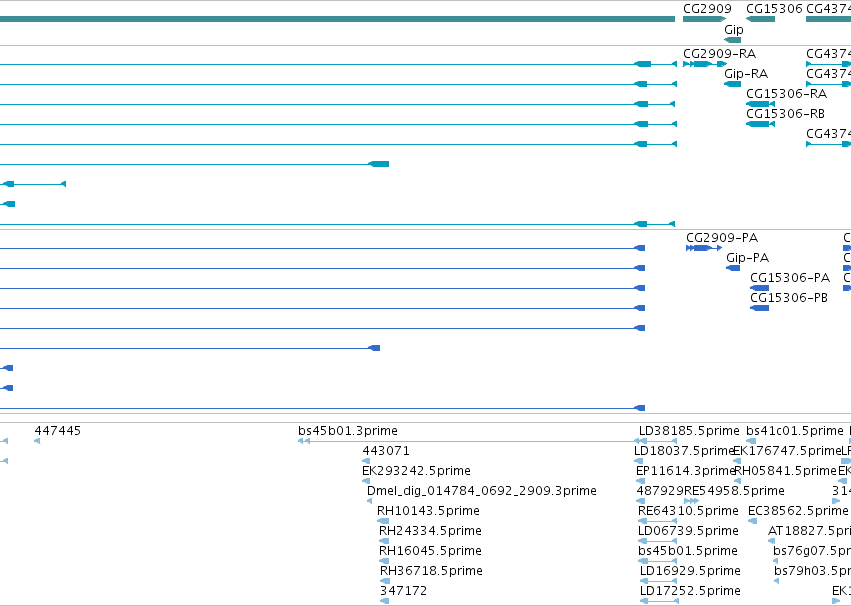Viewport: 851px width, 606px height.
Task: Select the LD16929.5prime EST label
Action: pyautogui.click(x=690, y=571)
